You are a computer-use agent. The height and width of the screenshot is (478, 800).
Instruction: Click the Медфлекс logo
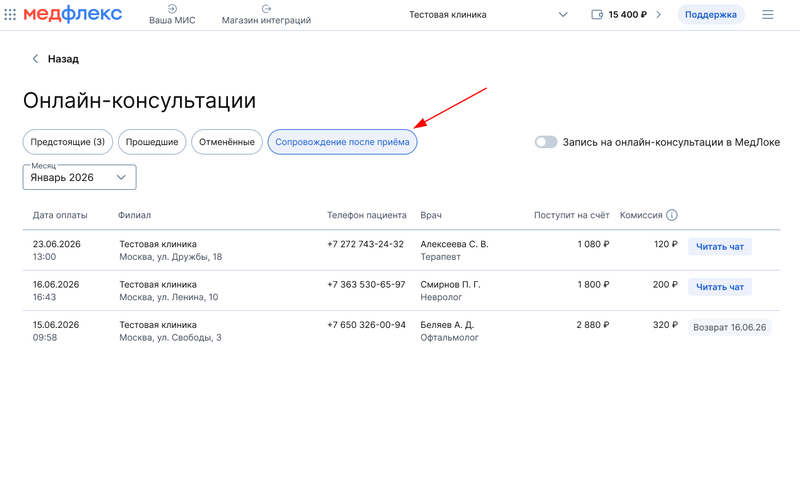click(x=72, y=14)
